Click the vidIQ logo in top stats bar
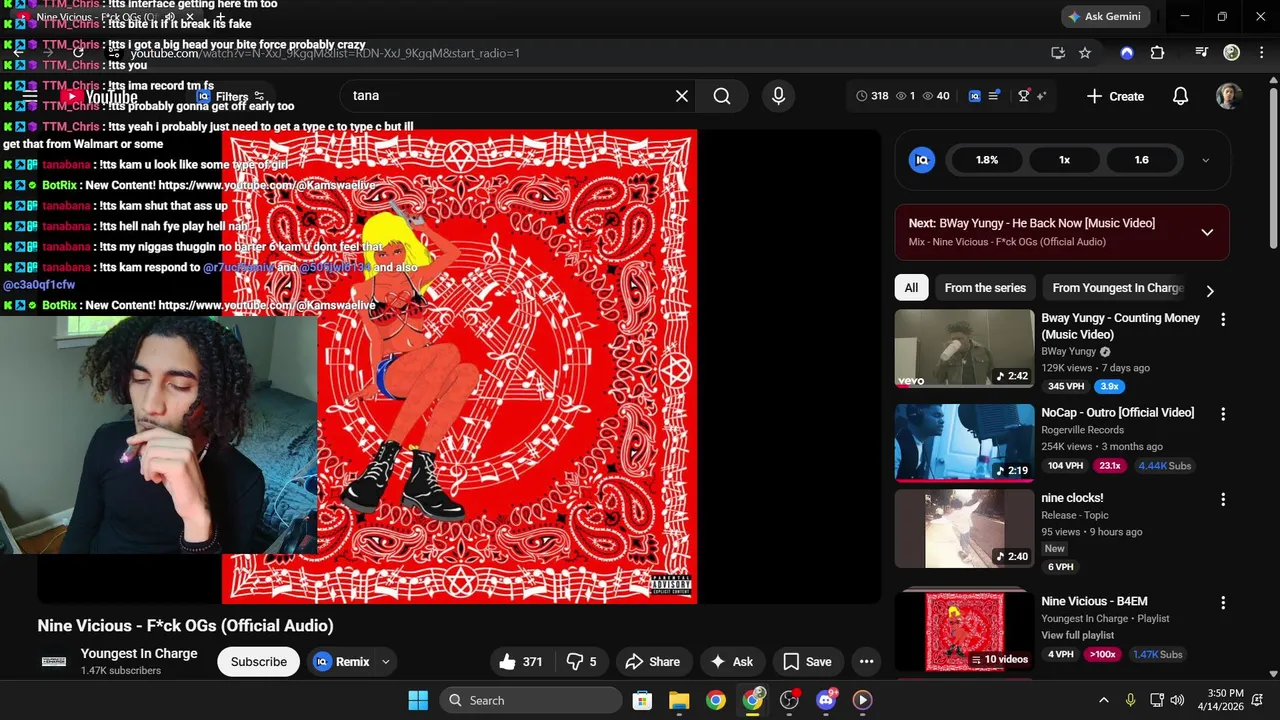The image size is (1280, 720). pos(975,96)
